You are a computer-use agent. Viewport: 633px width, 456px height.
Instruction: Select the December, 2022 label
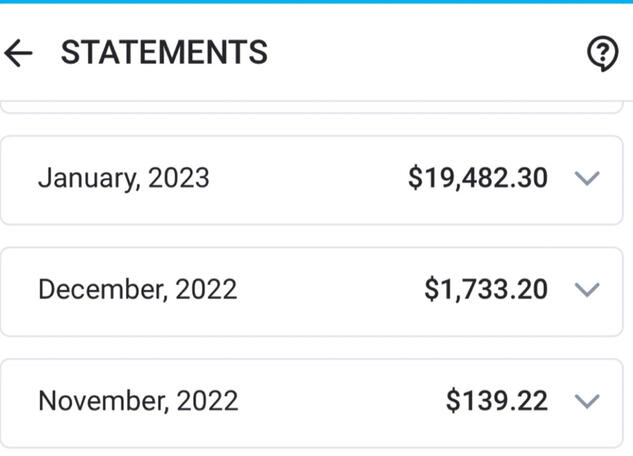[138, 290]
